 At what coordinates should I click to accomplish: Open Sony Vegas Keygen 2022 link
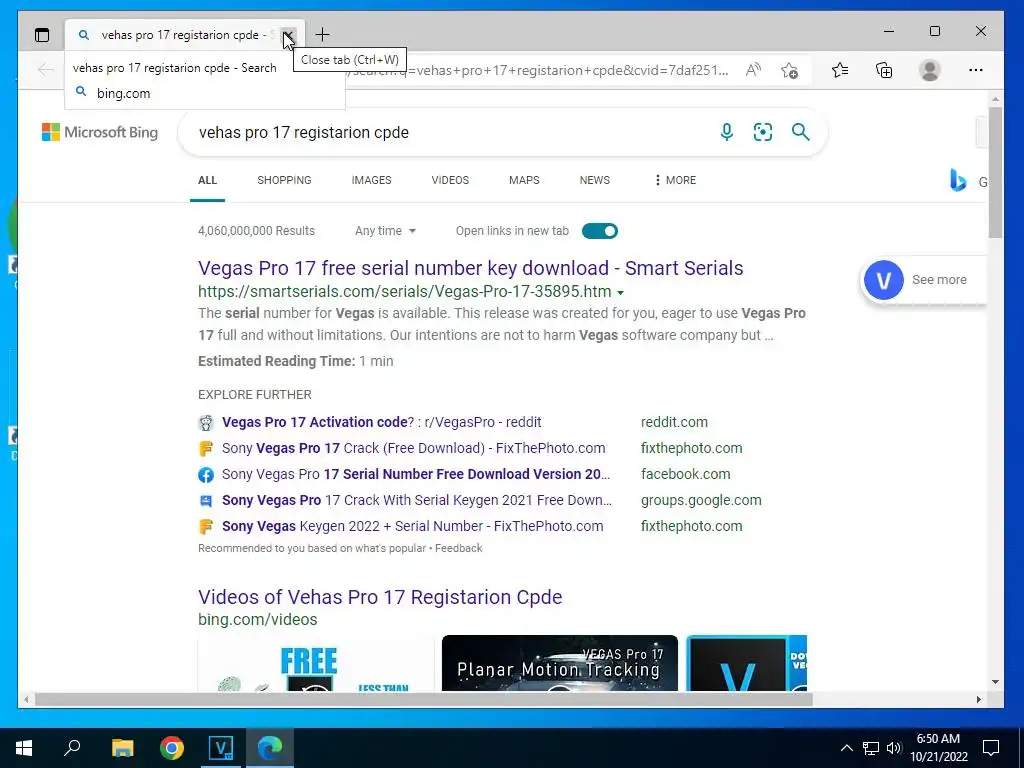tap(413, 527)
